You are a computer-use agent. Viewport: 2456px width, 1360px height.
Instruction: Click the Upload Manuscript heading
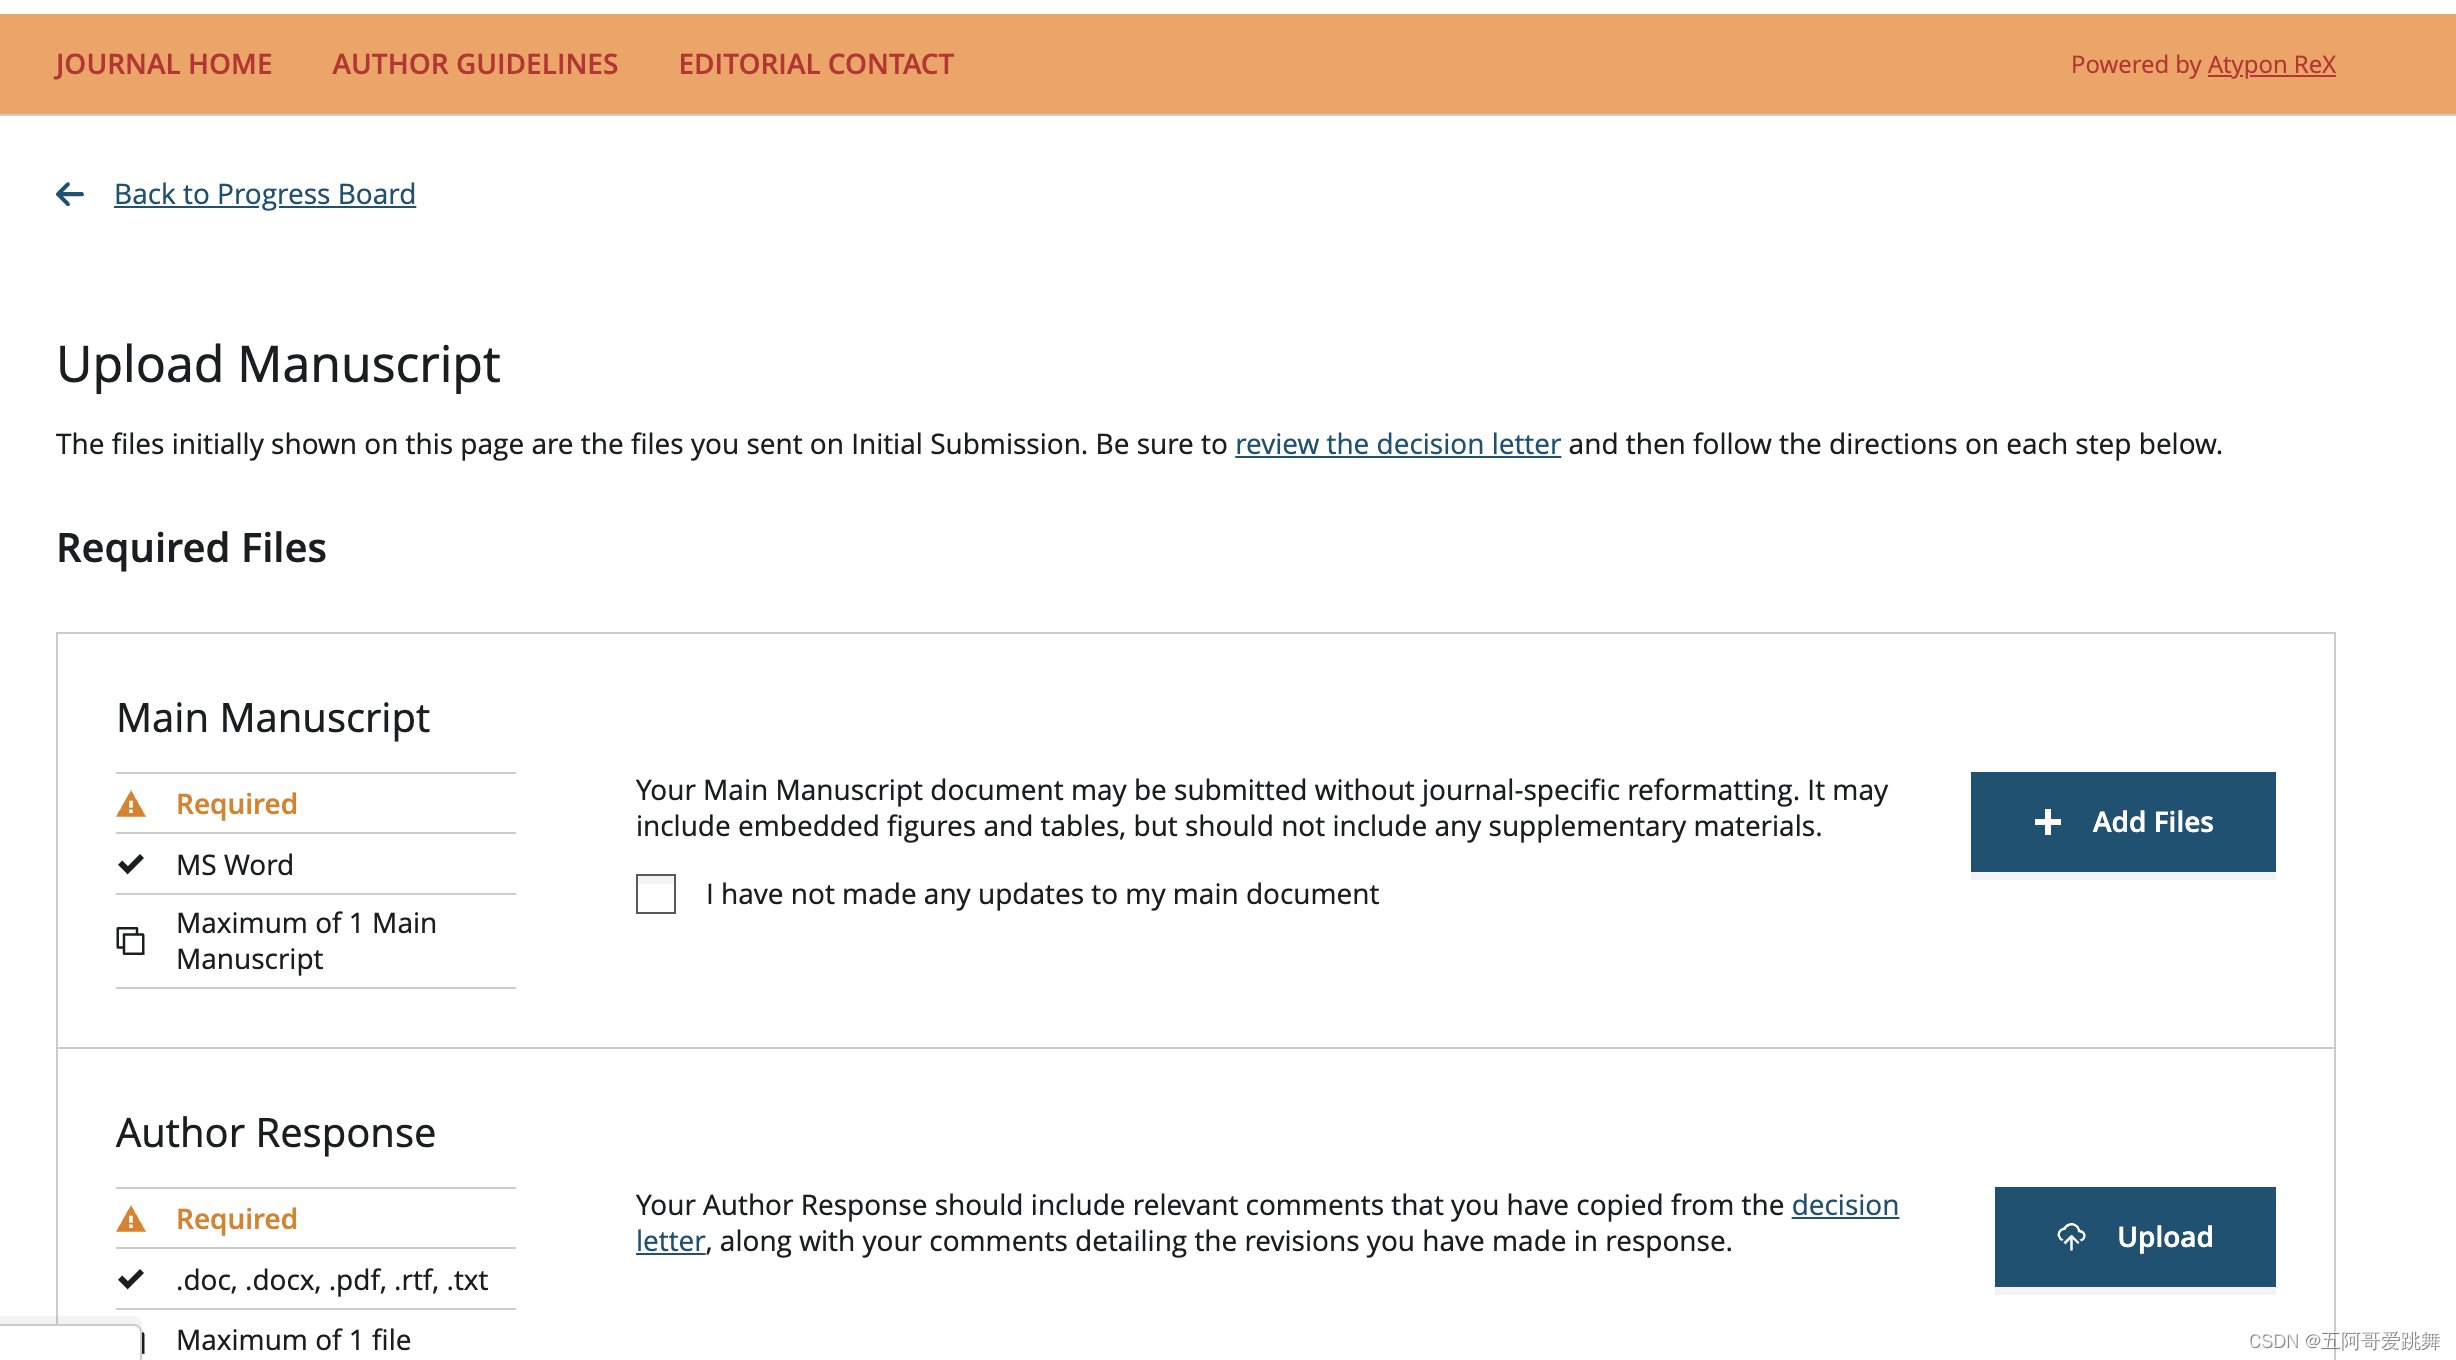point(278,364)
